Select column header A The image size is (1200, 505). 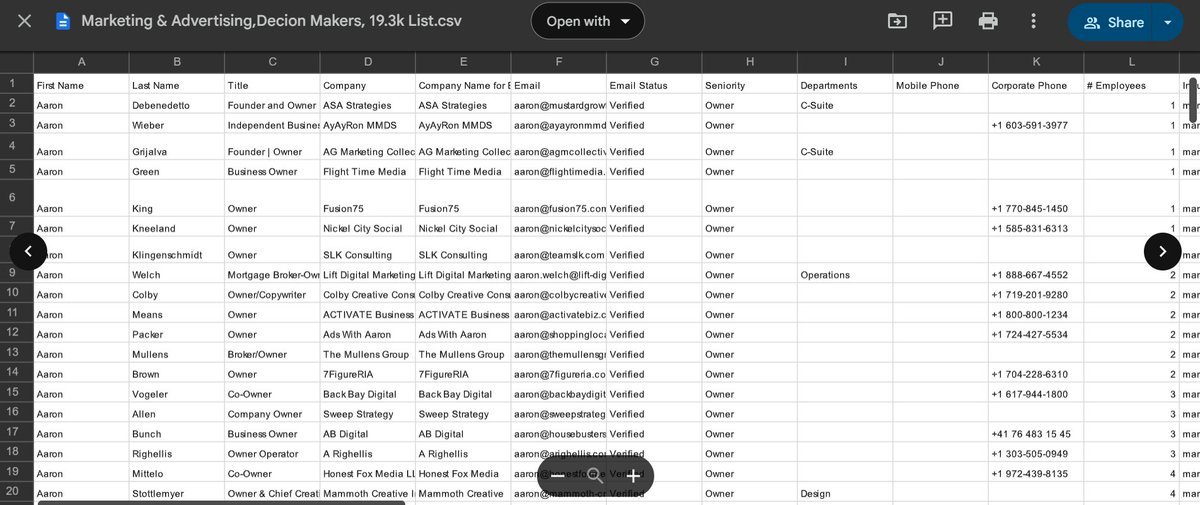click(81, 62)
